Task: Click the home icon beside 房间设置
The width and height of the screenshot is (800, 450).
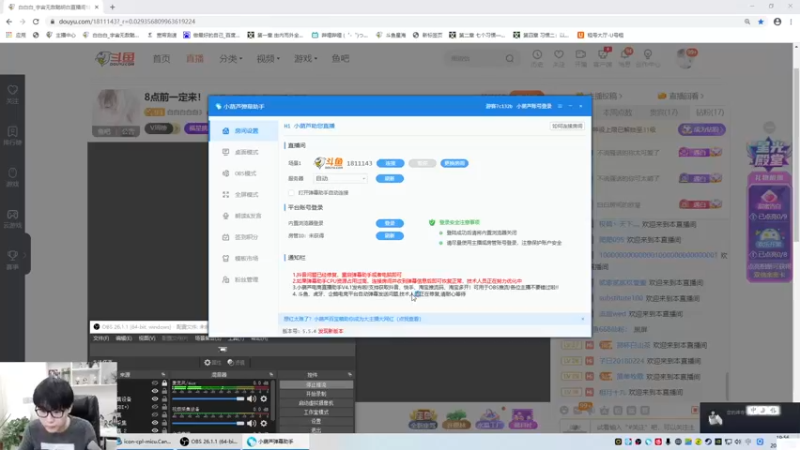Action: [x=226, y=131]
